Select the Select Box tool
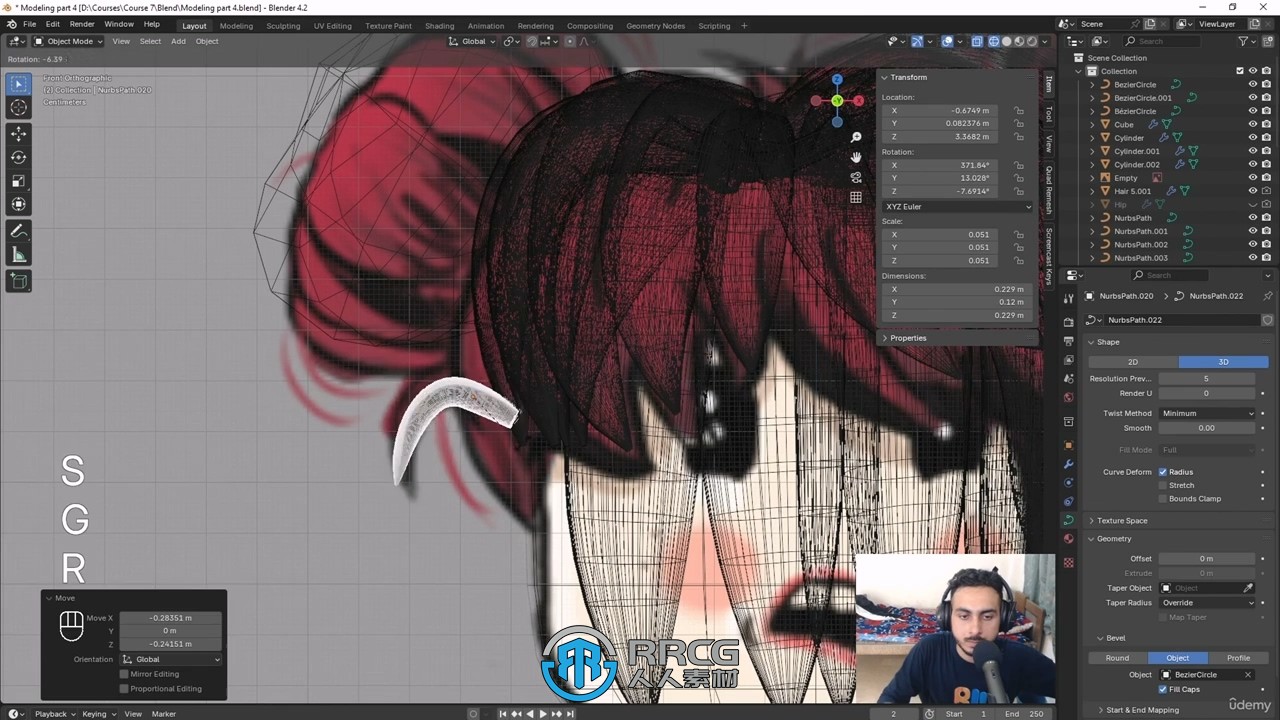Screen dimensions: 1280x720 [x=18, y=84]
